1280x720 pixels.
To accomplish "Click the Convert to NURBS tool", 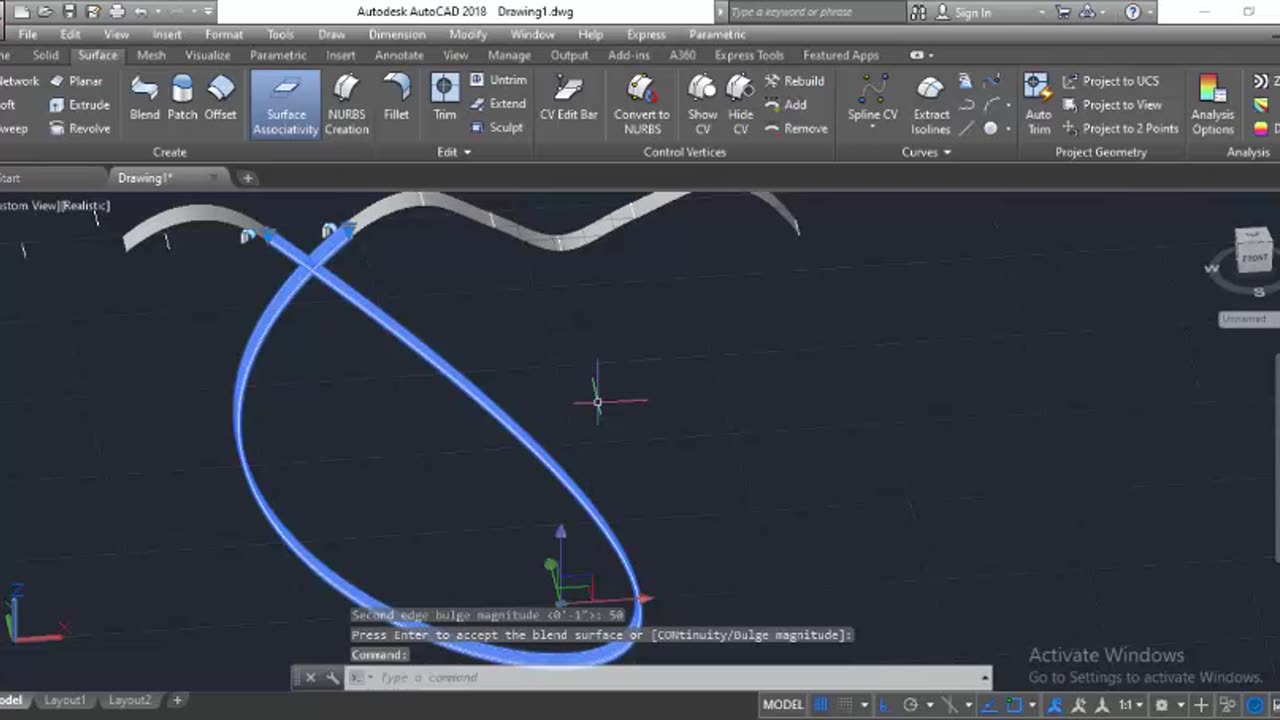I will 641,105.
